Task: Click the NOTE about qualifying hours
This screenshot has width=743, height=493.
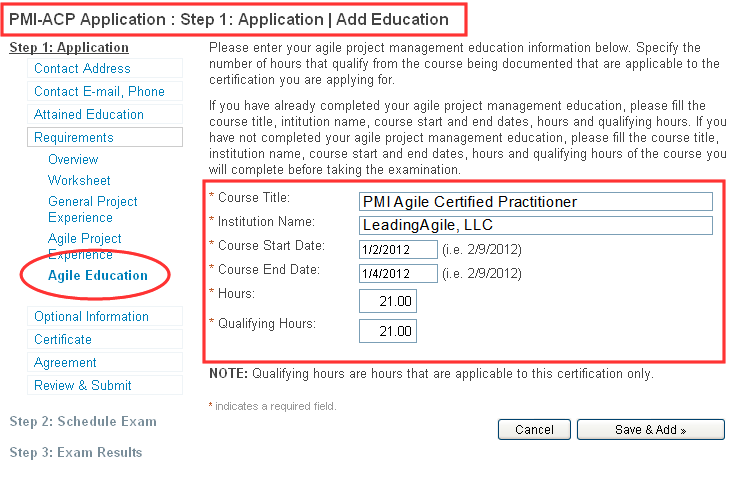Action: (431, 374)
